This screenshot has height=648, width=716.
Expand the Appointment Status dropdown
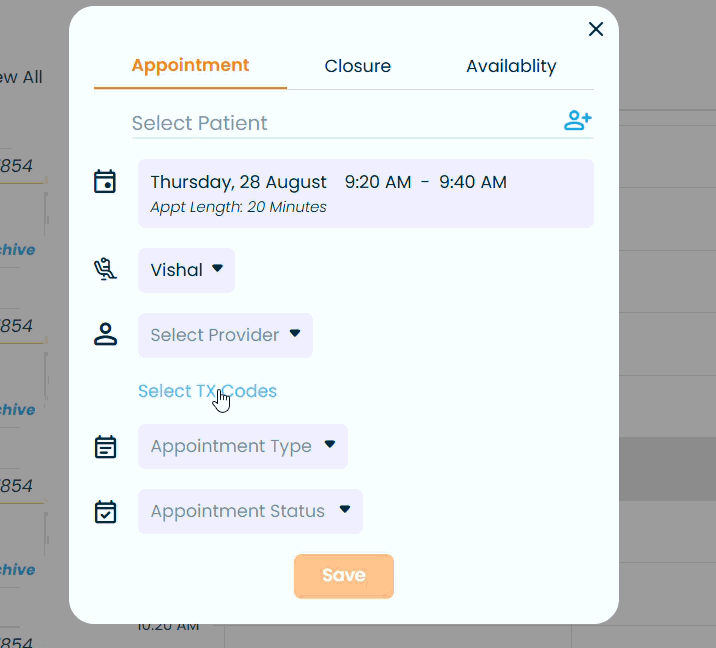pos(250,511)
